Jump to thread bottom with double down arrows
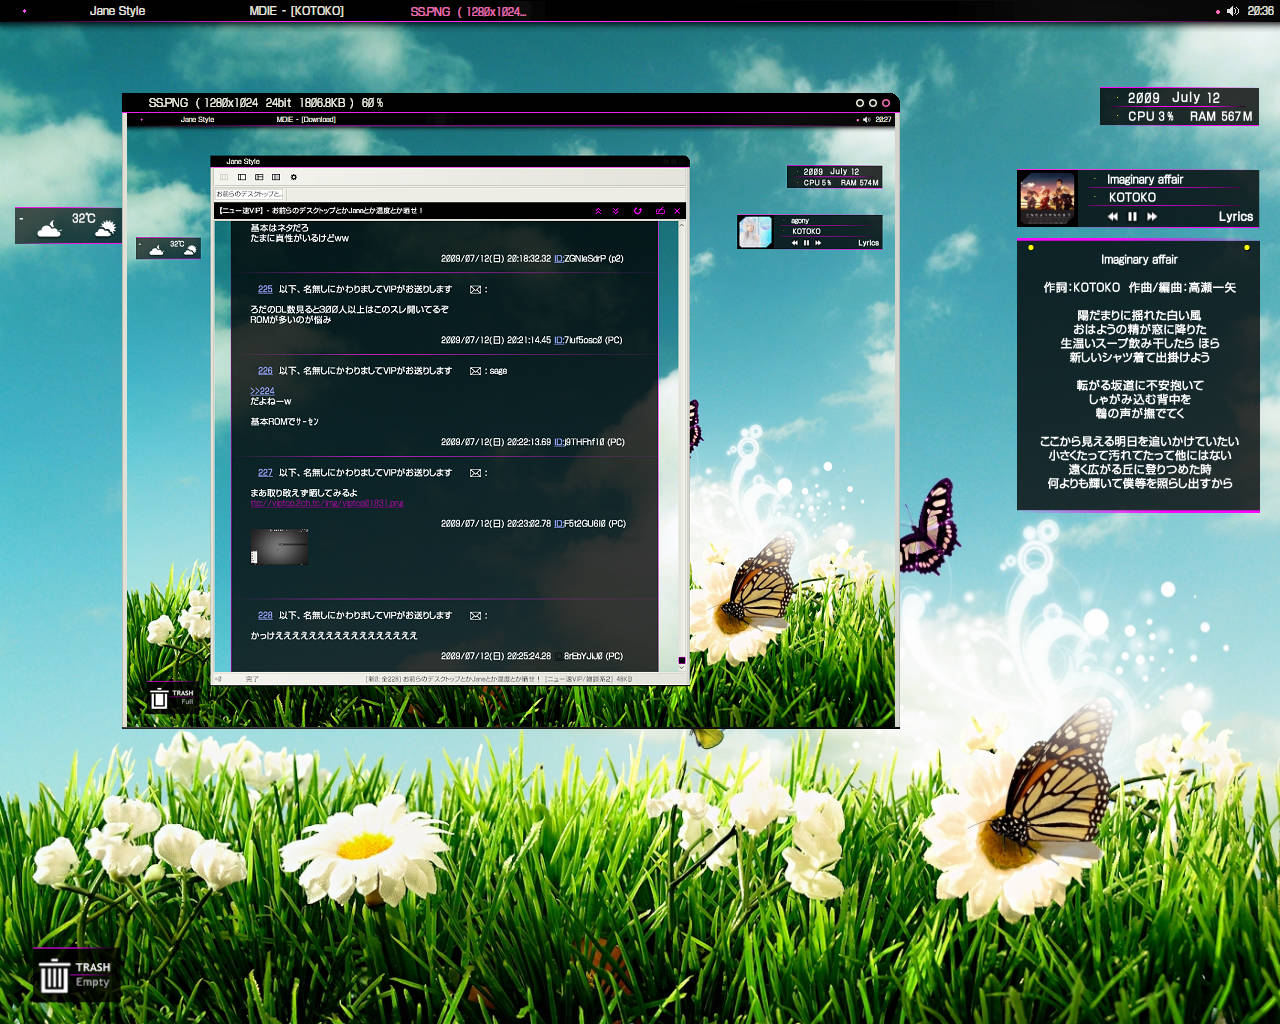 click(616, 211)
